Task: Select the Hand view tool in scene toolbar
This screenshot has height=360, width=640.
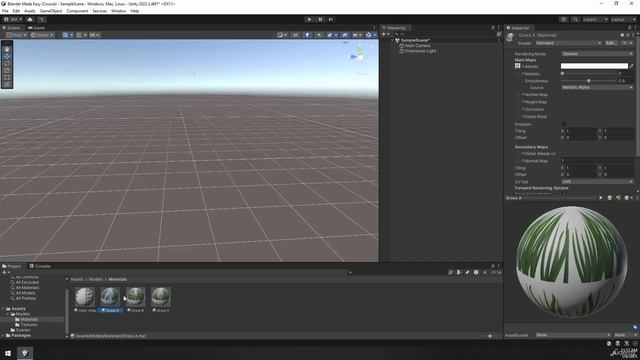Action: point(7,49)
